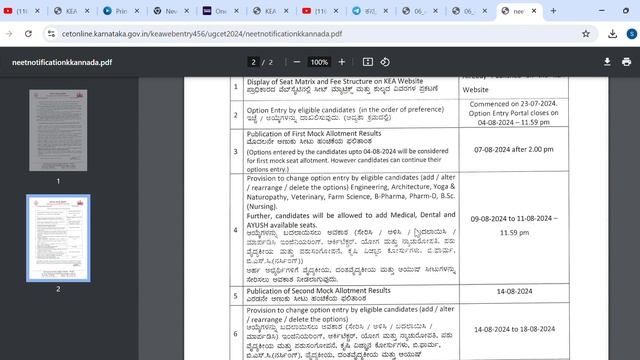Screen dimensions: 640x360
Task: Select page 1 thumbnail in sidebar
Action: point(58,130)
